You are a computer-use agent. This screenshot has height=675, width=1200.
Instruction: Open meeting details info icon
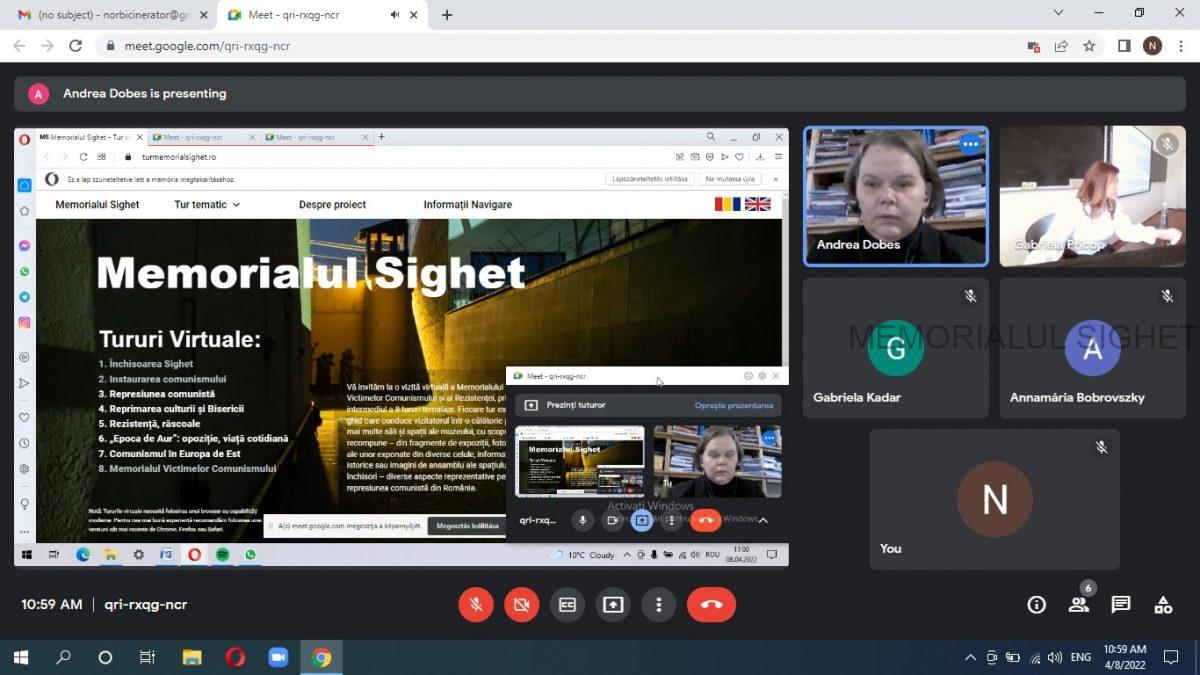[1036, 604]
